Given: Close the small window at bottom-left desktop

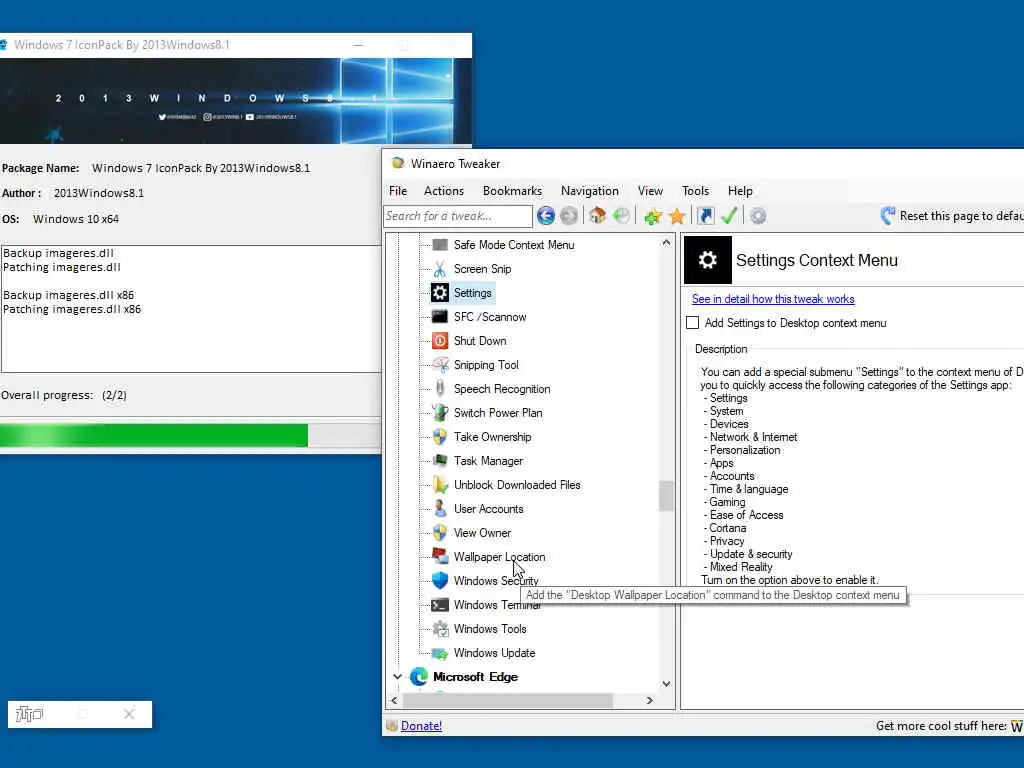Looking at the screenshot, I should point(129,714).
